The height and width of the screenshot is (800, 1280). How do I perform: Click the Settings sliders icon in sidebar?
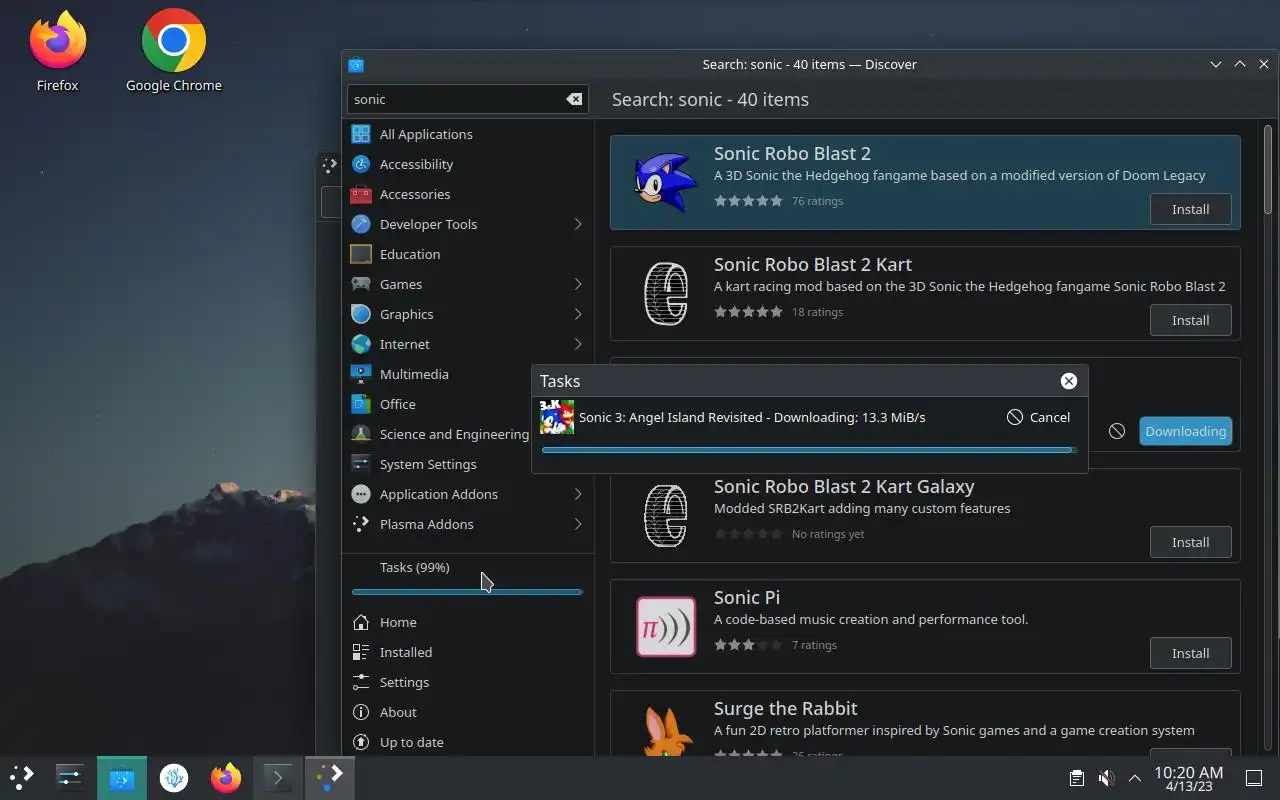(361, 682)
